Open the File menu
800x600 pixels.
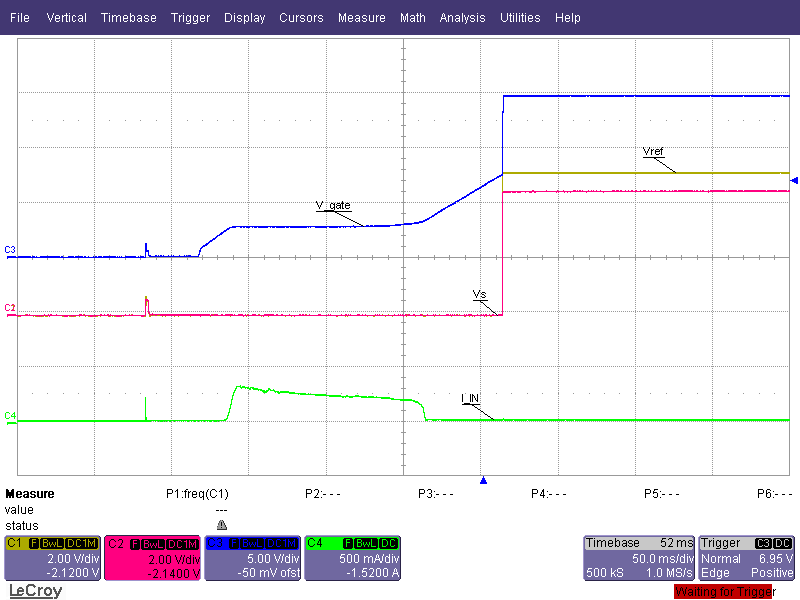click(20, 18)
